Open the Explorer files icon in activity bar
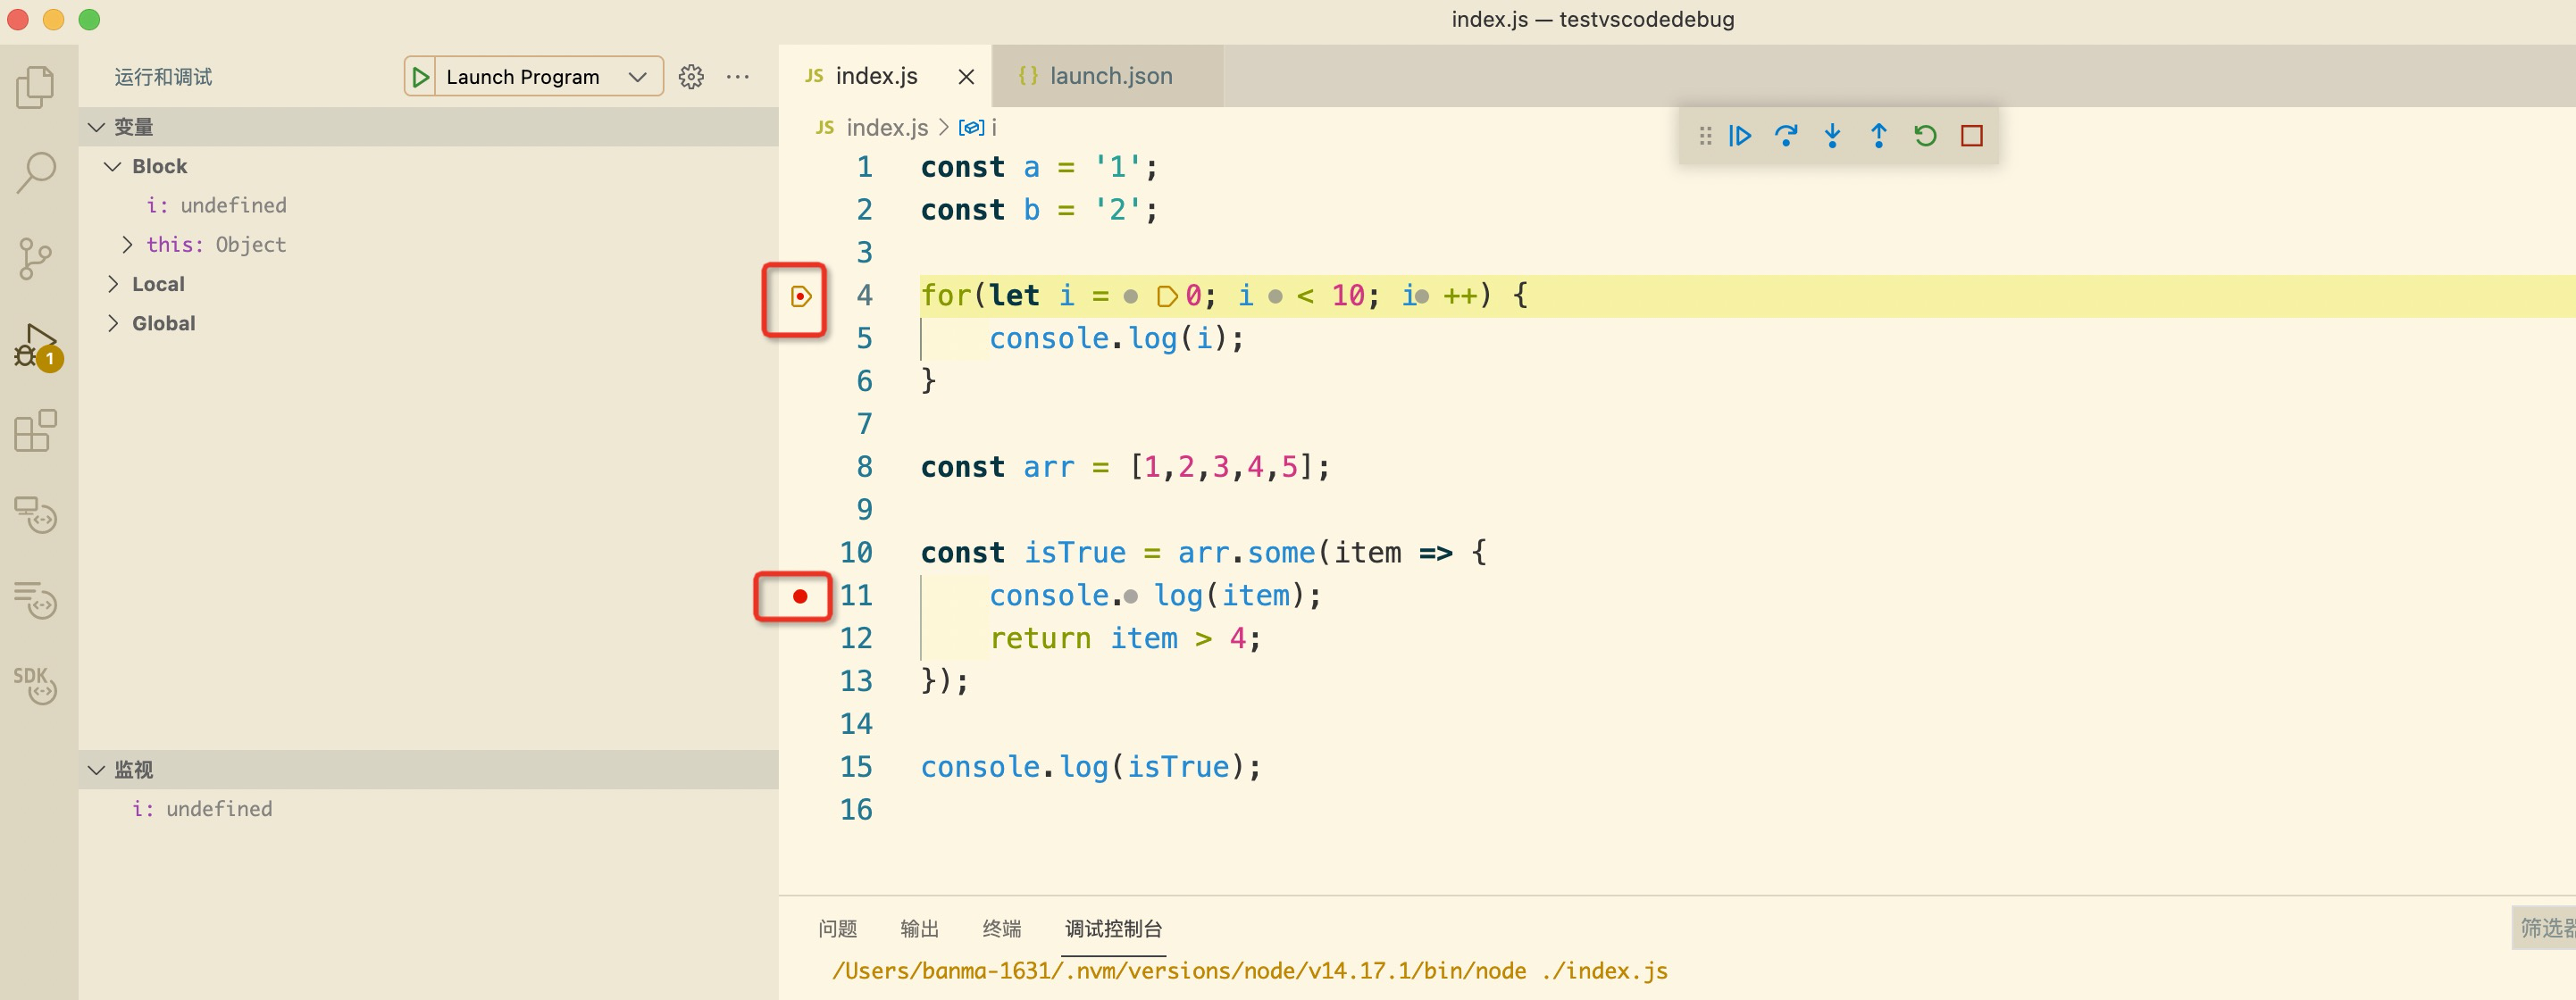This screenshot has height=1000, width=2576. tap(36, 87)
